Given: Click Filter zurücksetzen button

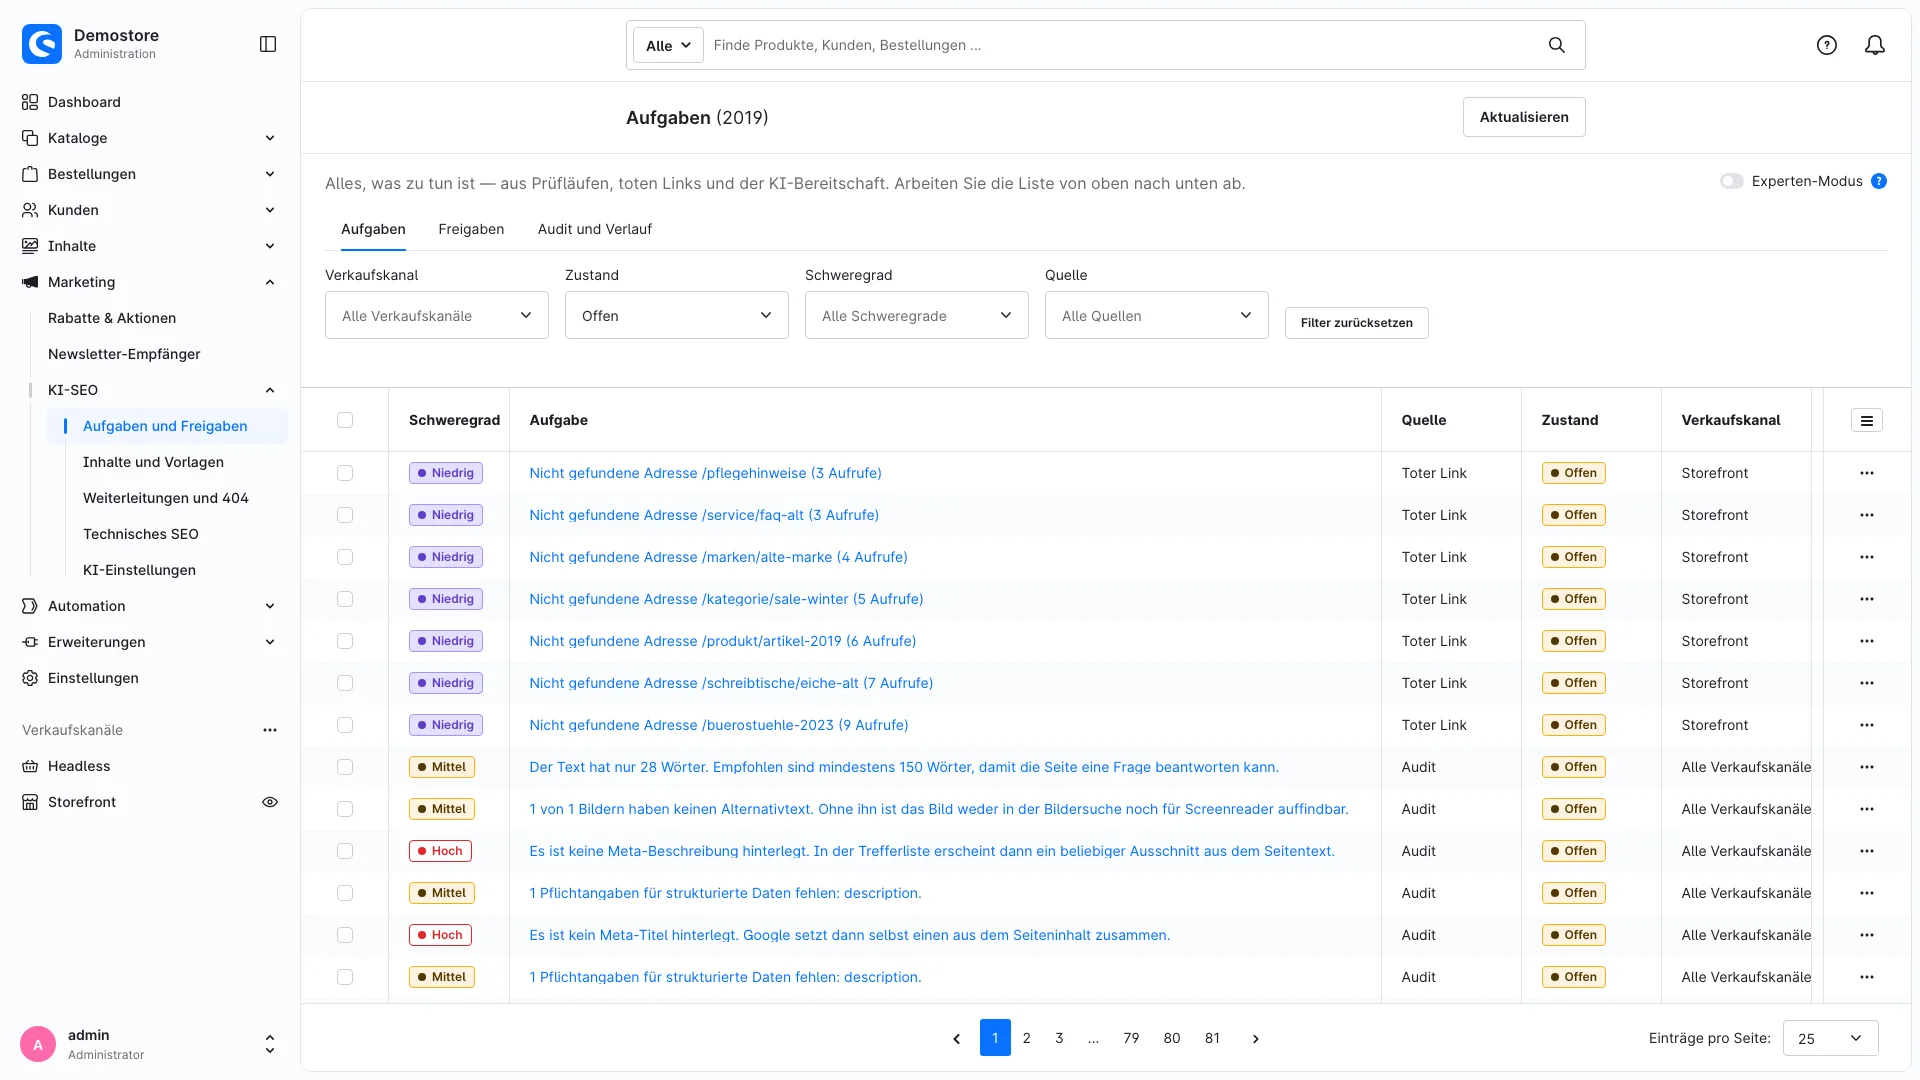Looking at the screenshot, I should [1357, 323].
